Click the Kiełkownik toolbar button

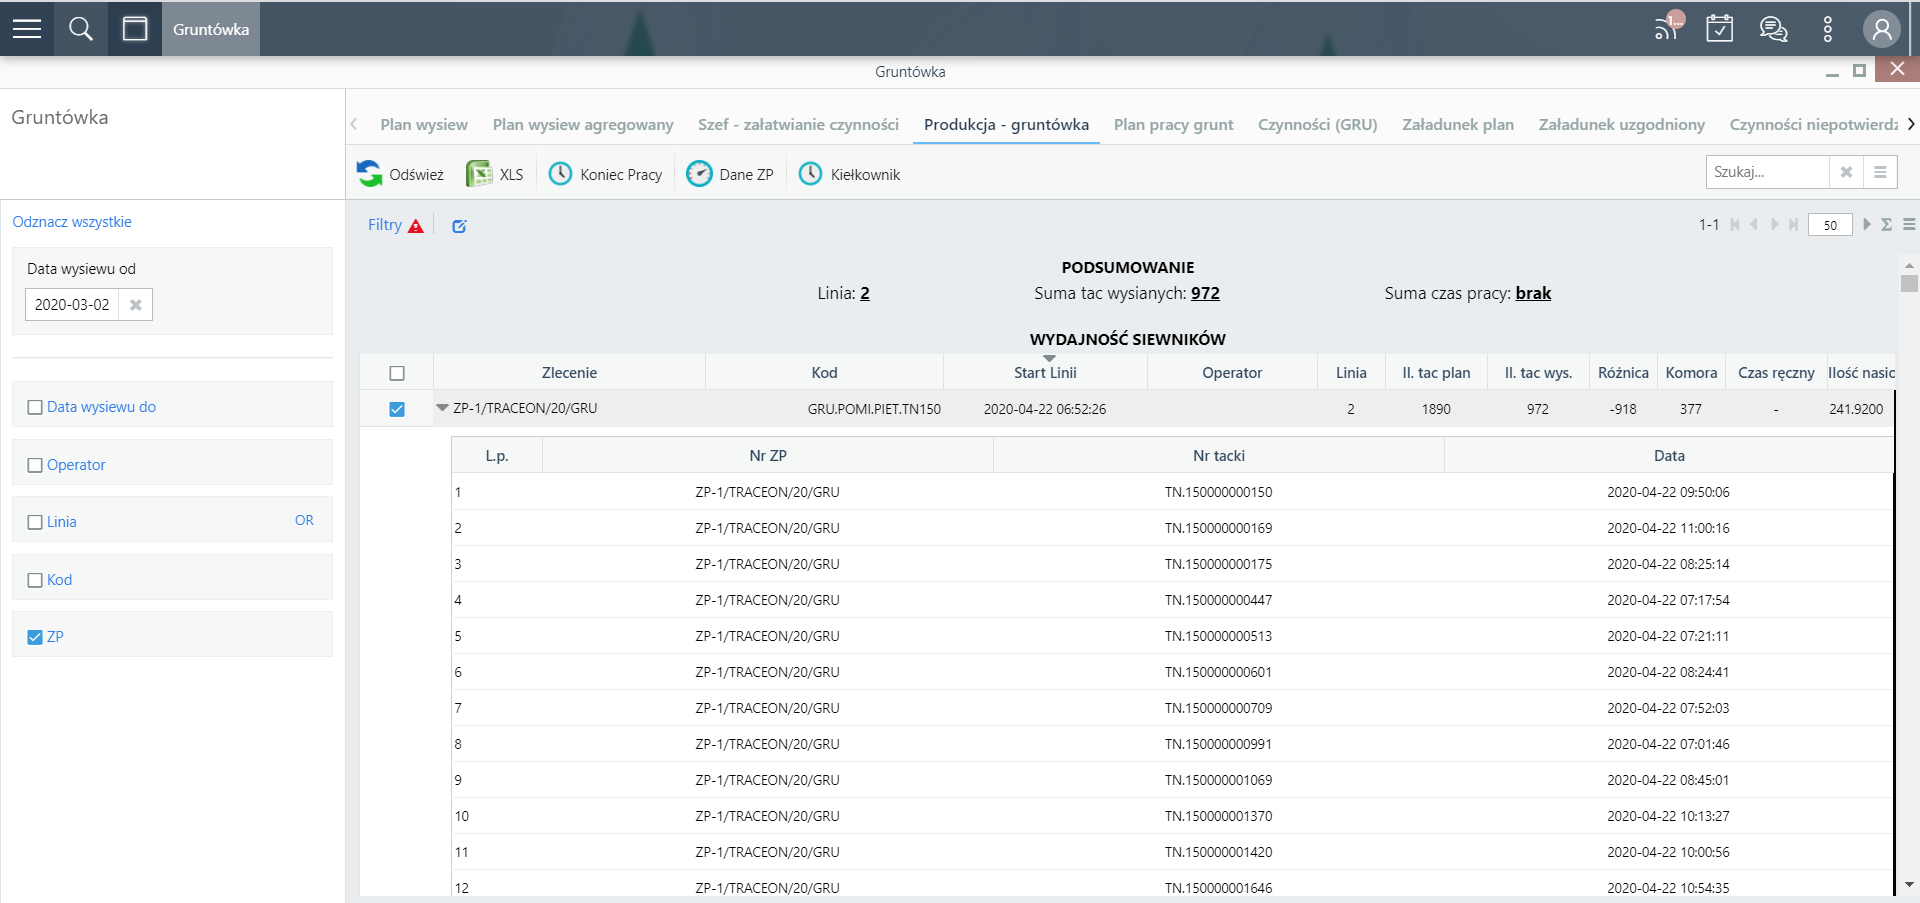pyautogui.click(x=850, y=174)
